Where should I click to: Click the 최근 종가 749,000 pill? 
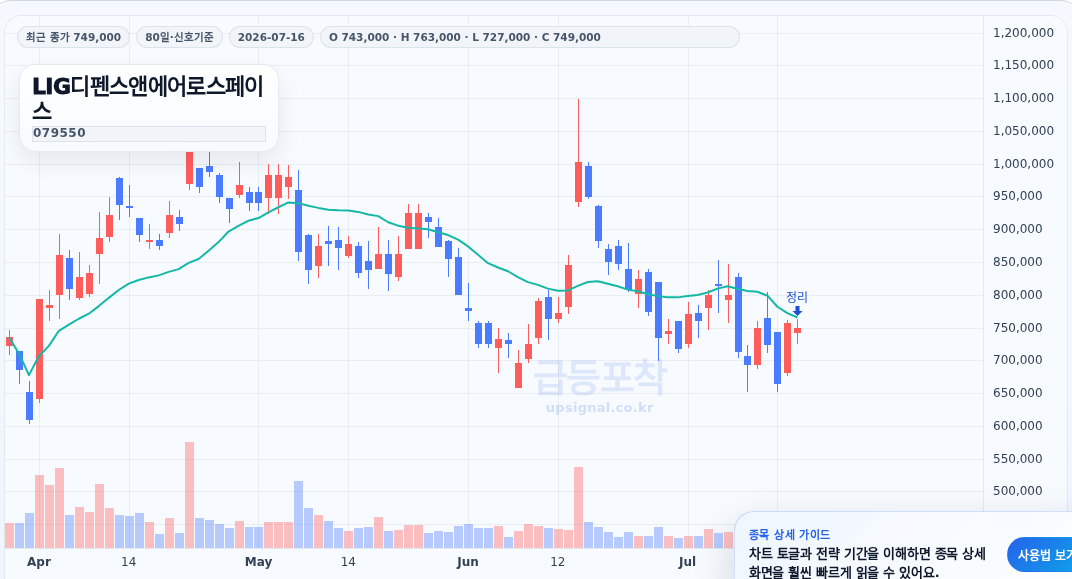tap(73, 37)
